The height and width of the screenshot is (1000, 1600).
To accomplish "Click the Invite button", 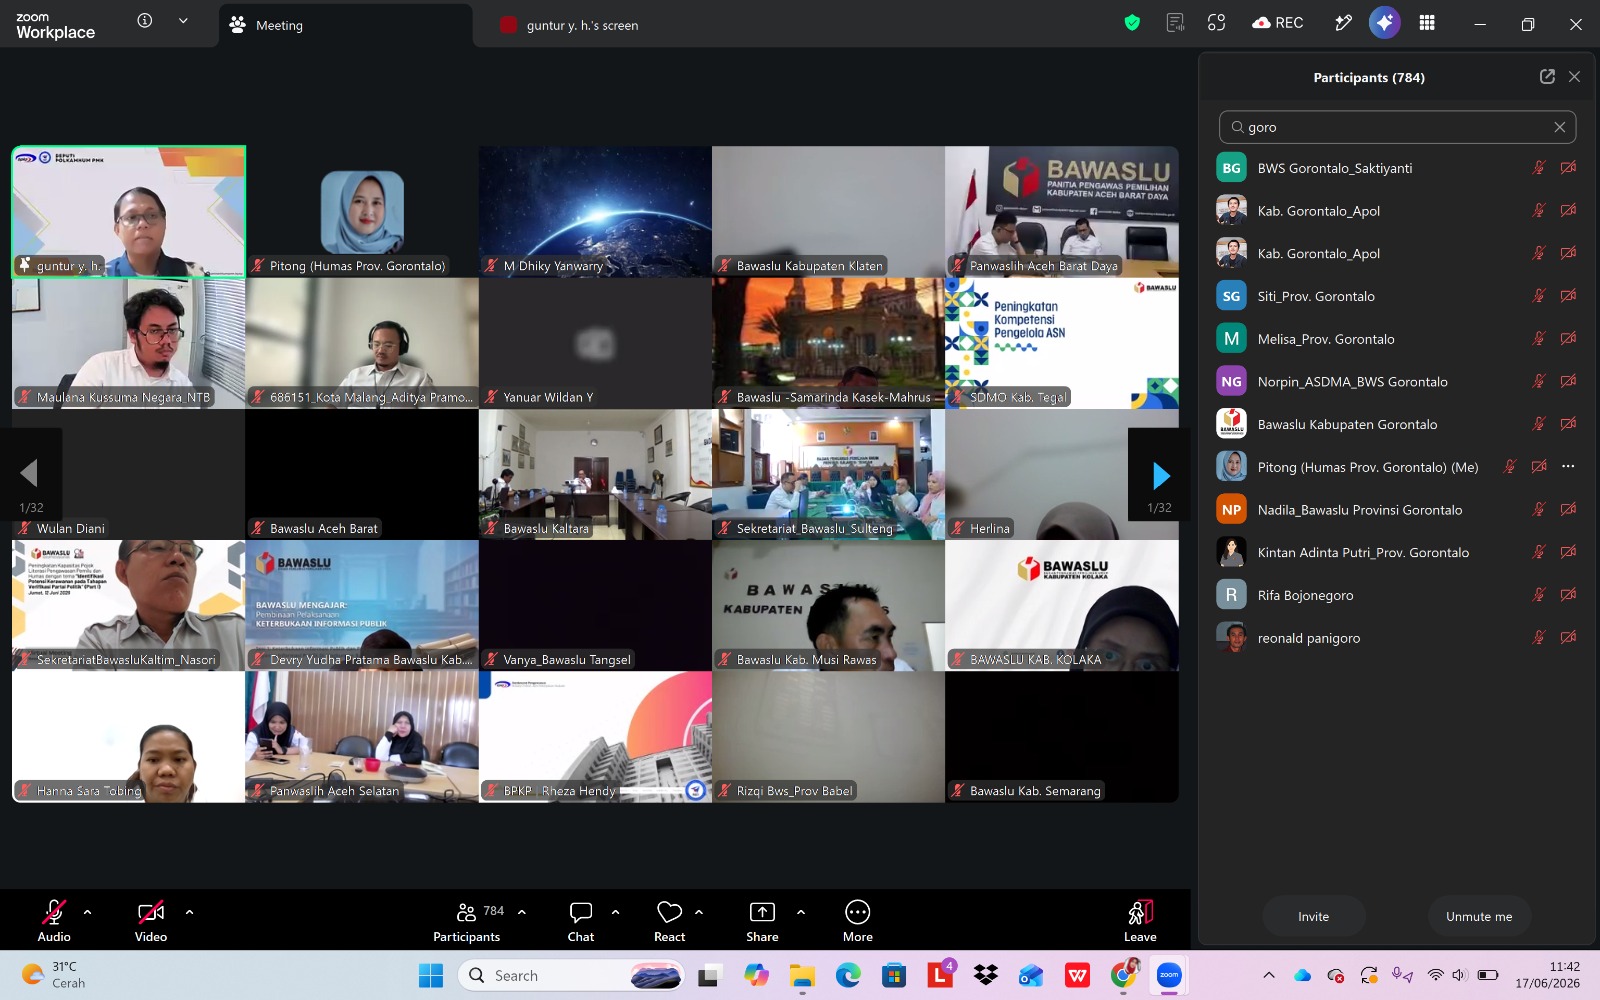I will 1314,916.
